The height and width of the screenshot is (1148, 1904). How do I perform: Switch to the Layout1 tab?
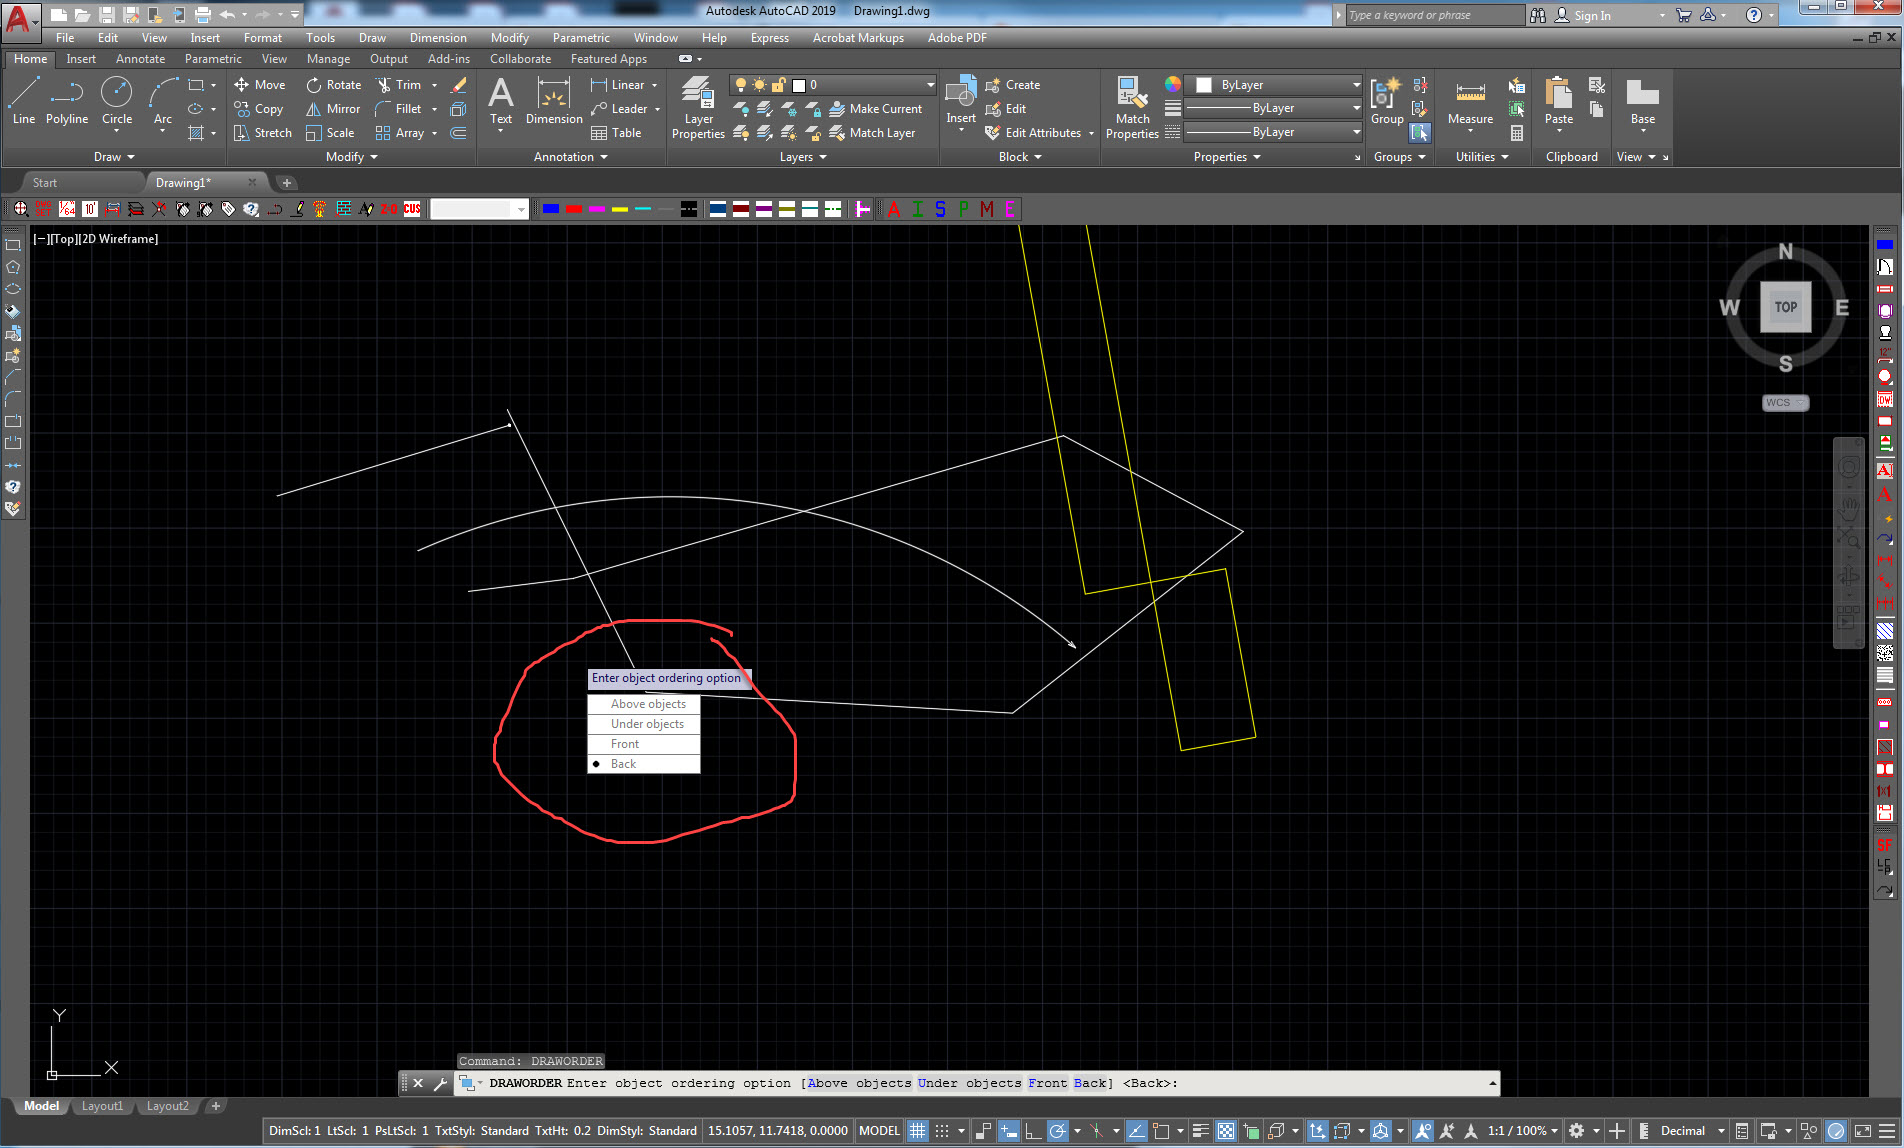click(102, 1106)
